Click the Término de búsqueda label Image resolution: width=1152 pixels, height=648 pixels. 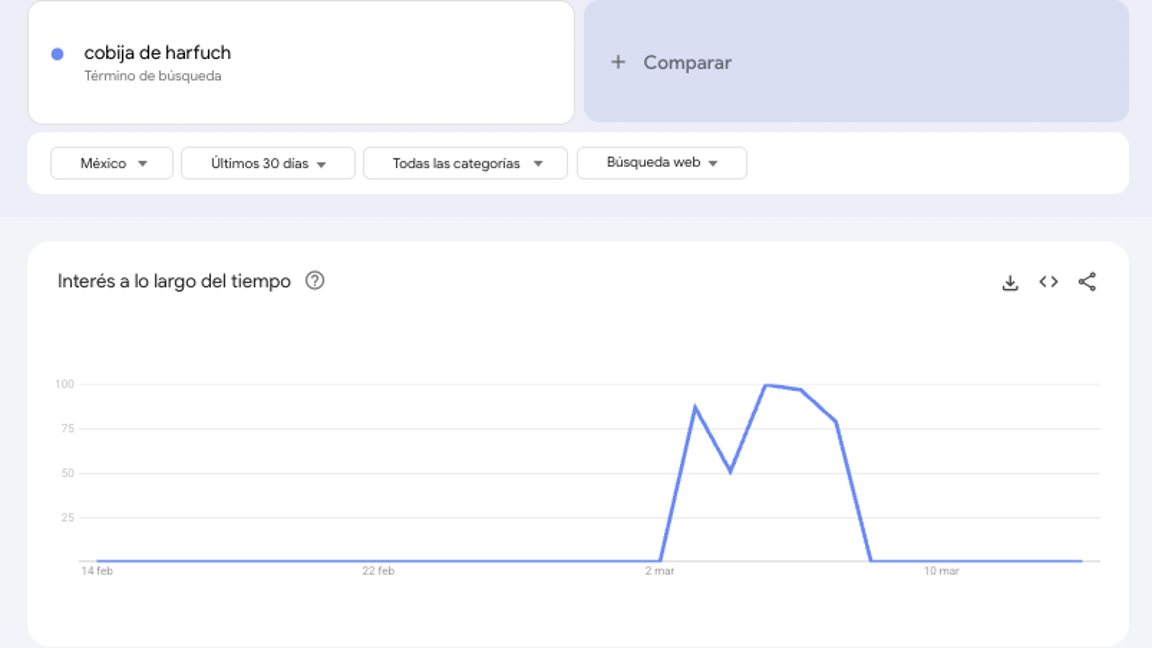153,76
